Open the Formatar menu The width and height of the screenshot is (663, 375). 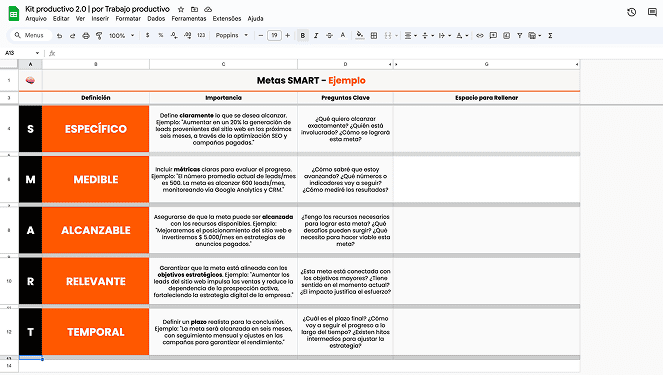pyautogui.click(x=128, y=19)
